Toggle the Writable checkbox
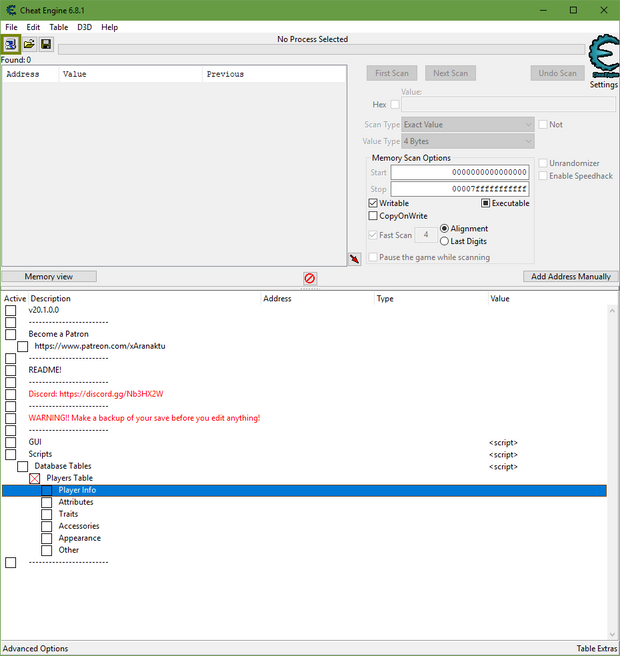Screen dimensions: 620x656 [x=374, y=203]
